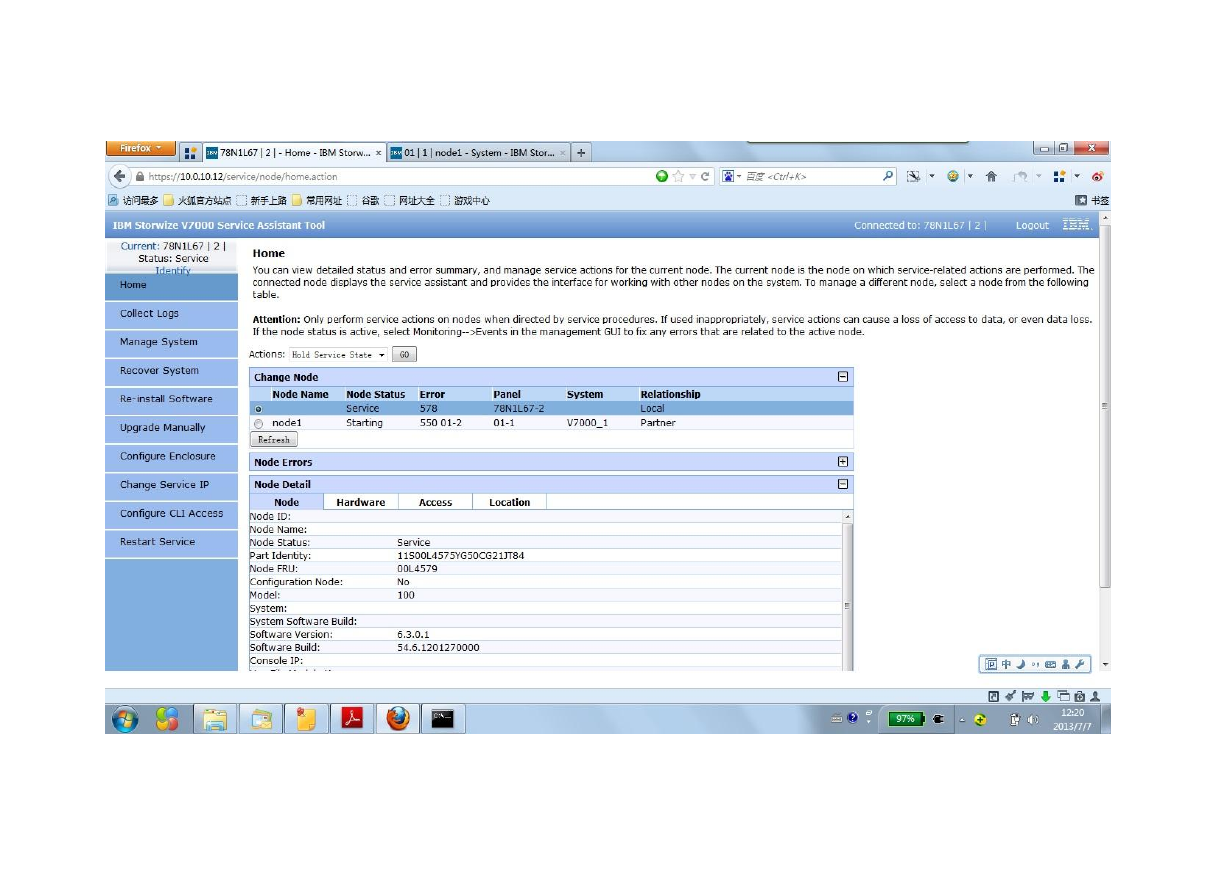This screenshot has height=869, width=1228.
Task: Open the command prompt taskbar icon
Action: 443,719
